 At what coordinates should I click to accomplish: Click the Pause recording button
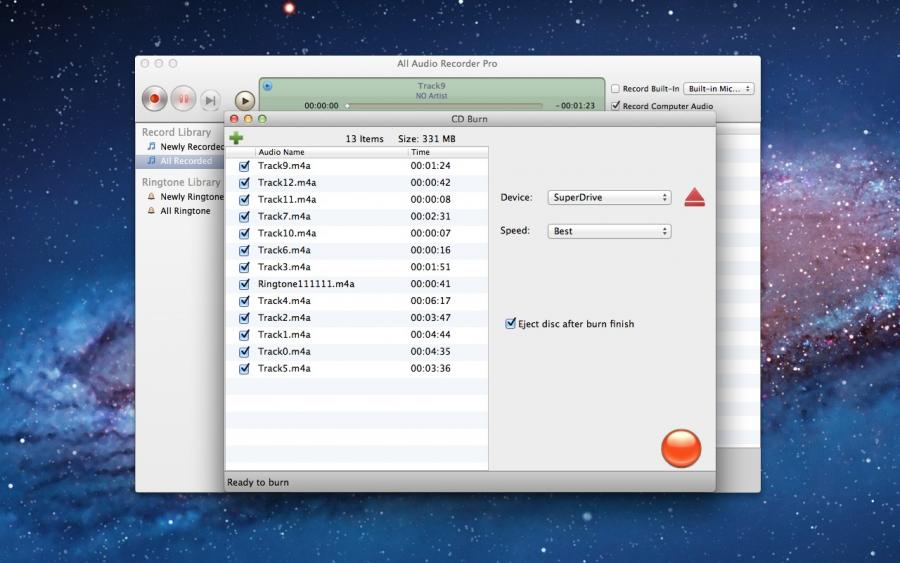pyautogui.click(x=183, y=99)
